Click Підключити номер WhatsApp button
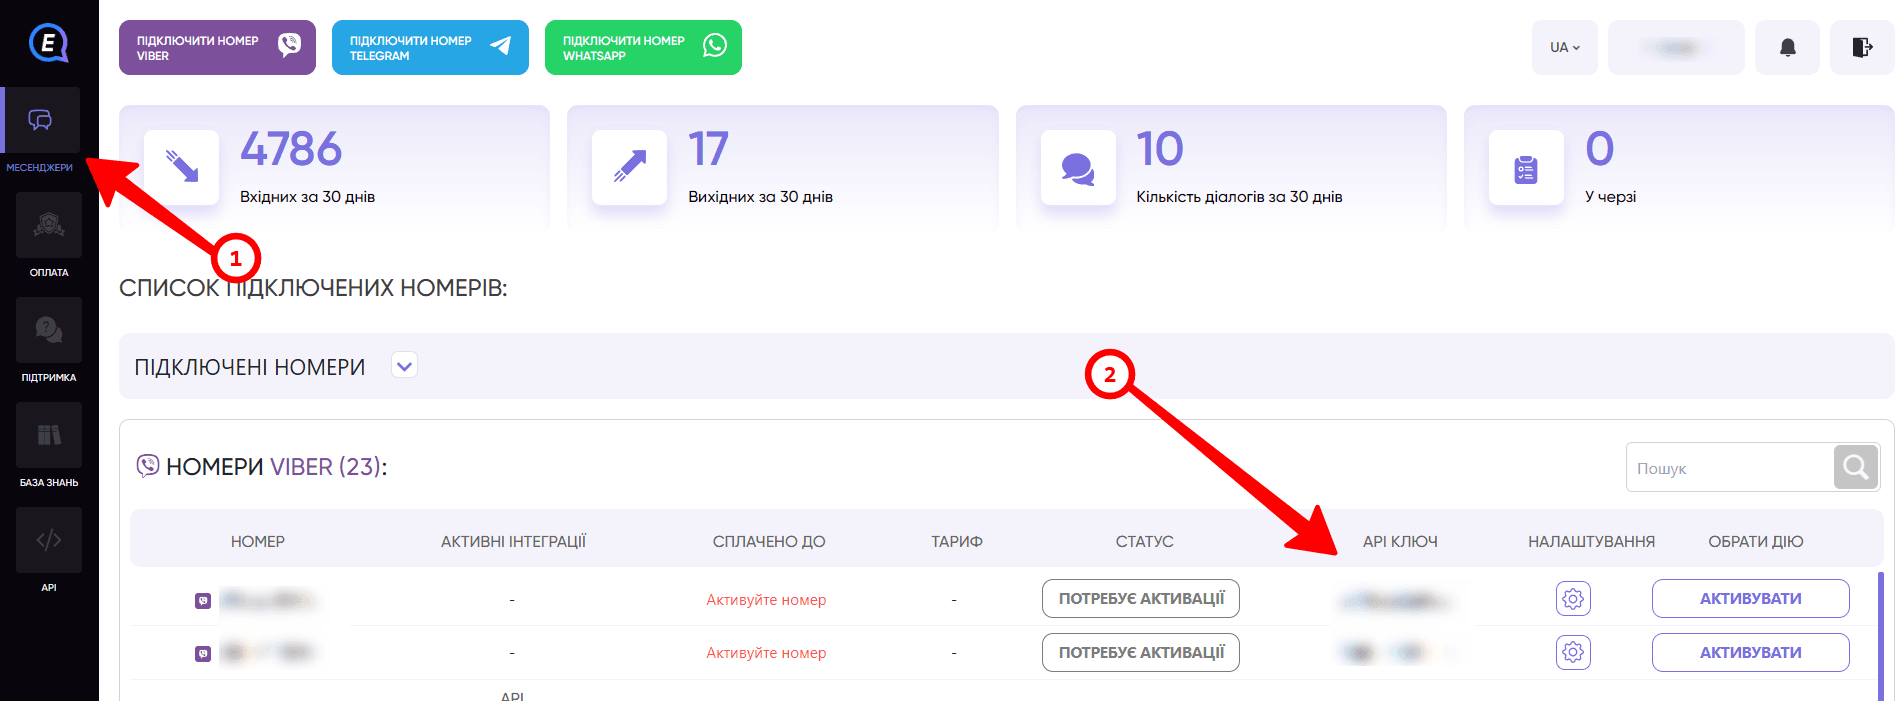 (643, 47)
